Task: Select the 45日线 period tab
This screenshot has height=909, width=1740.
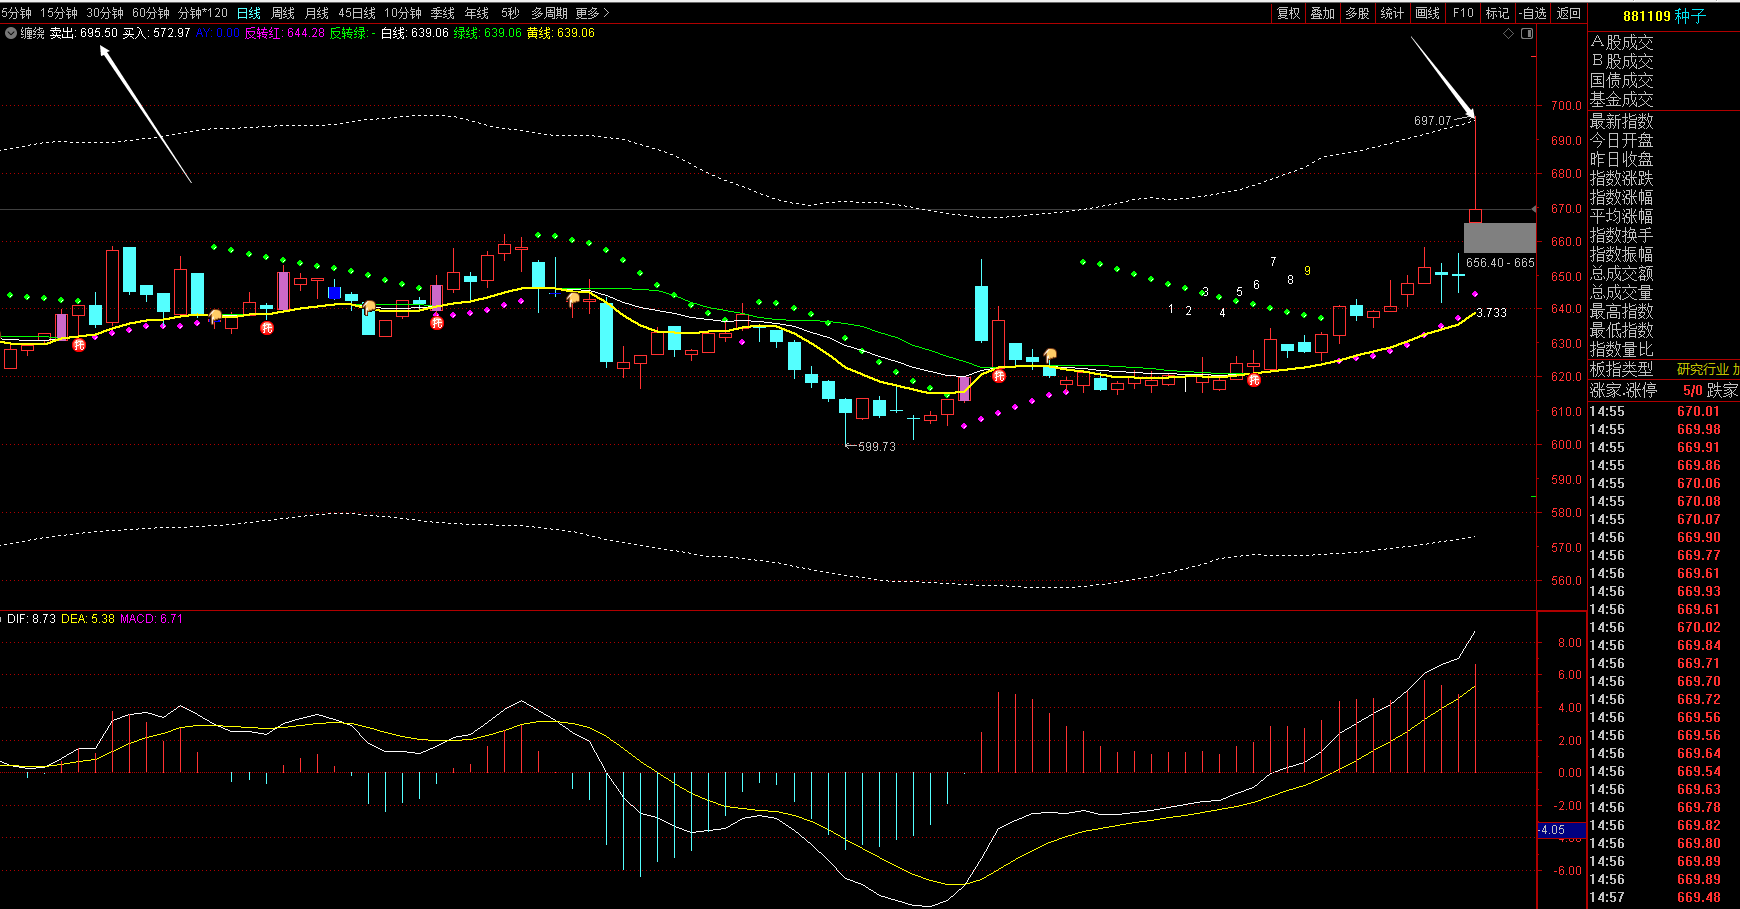Action: (356, 13)
